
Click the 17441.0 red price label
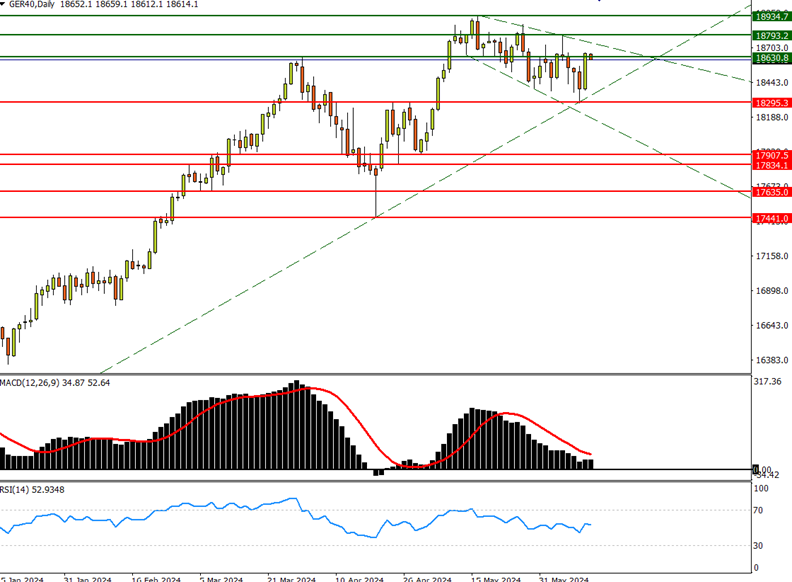tap(772, 218)
